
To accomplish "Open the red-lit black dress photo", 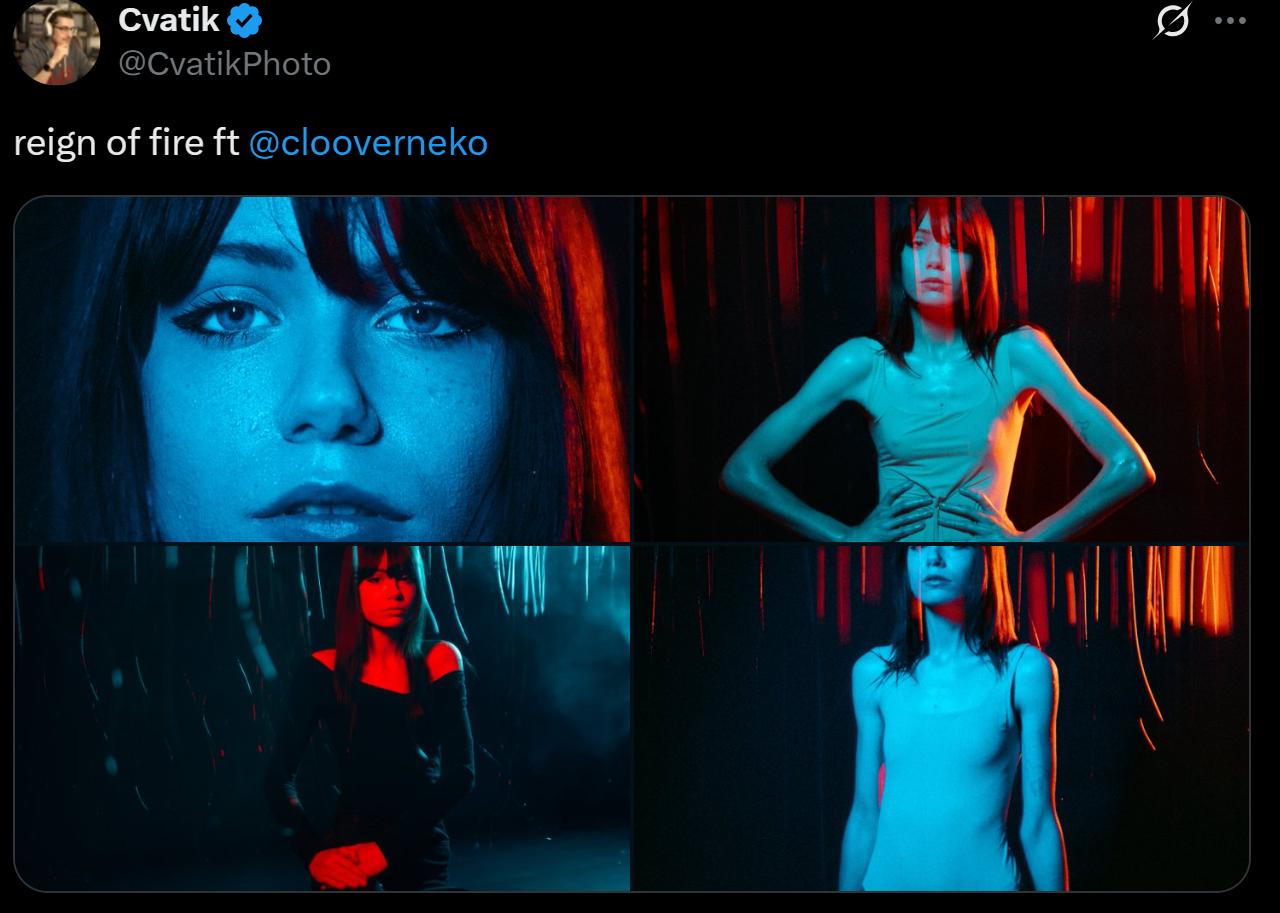I will [x=322, y=718].
